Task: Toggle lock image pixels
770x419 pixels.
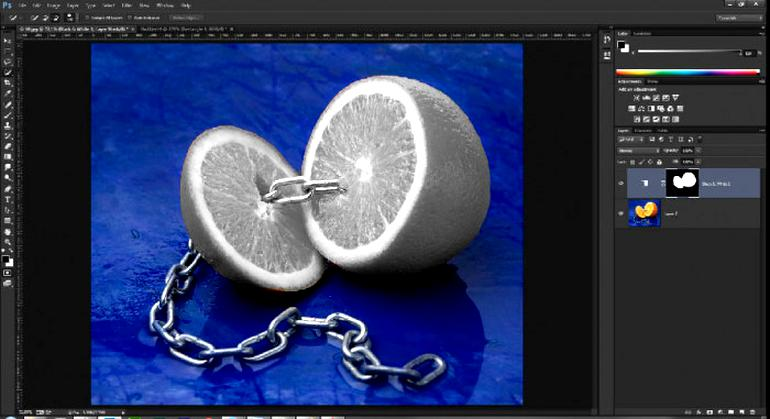Action: 641,162
